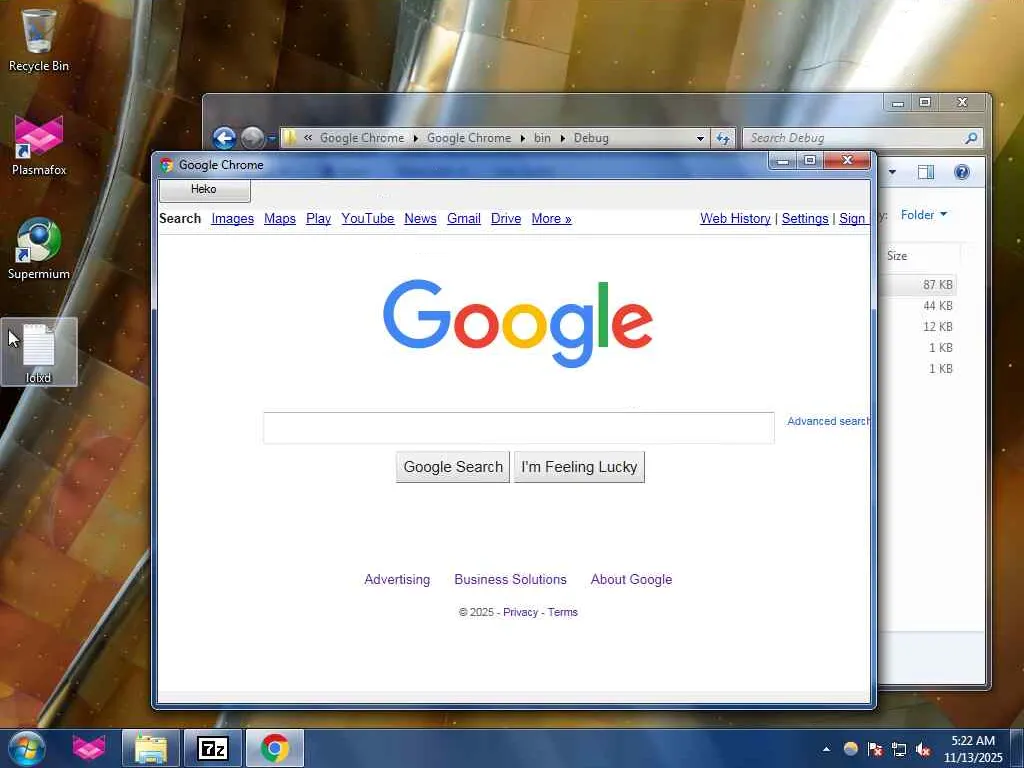This screenshot has width=1024, height=768.
Task: Focus the Google search text box
Action: coord(519,428)
